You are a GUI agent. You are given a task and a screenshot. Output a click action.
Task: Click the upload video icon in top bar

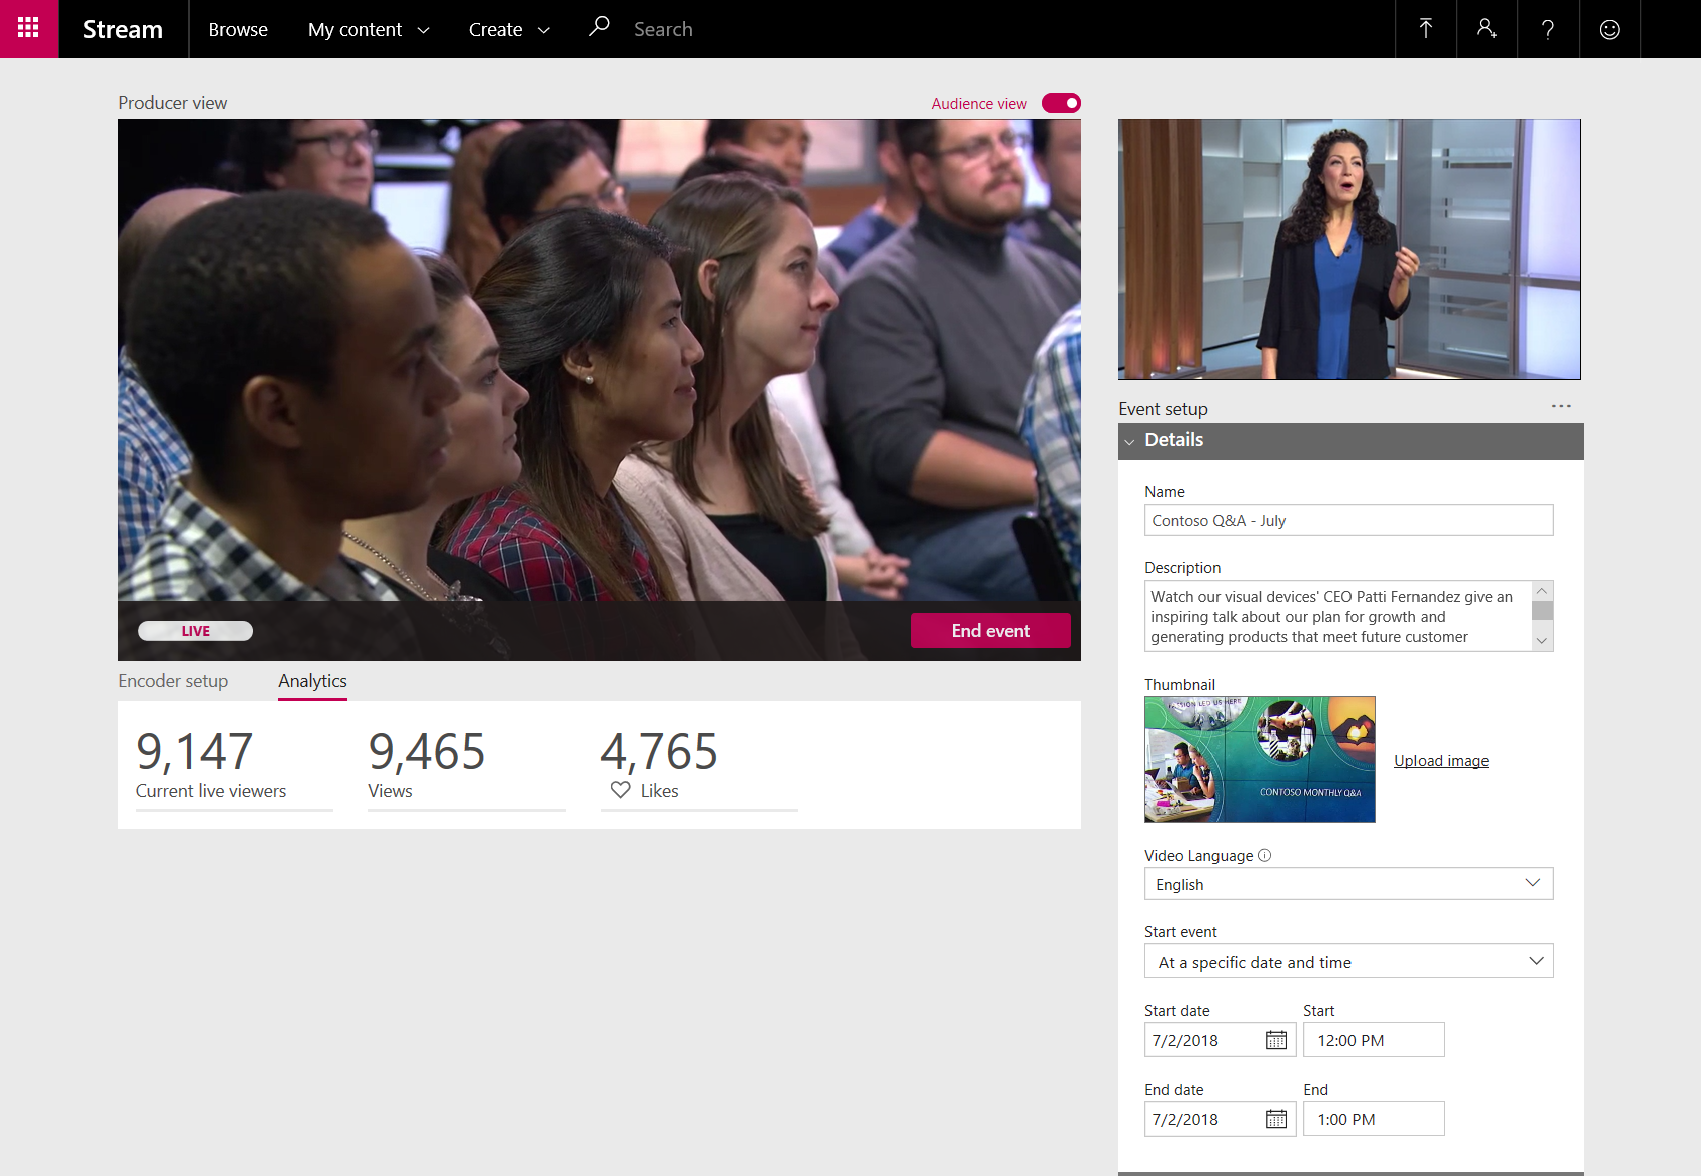click(x=1425, y=28)
